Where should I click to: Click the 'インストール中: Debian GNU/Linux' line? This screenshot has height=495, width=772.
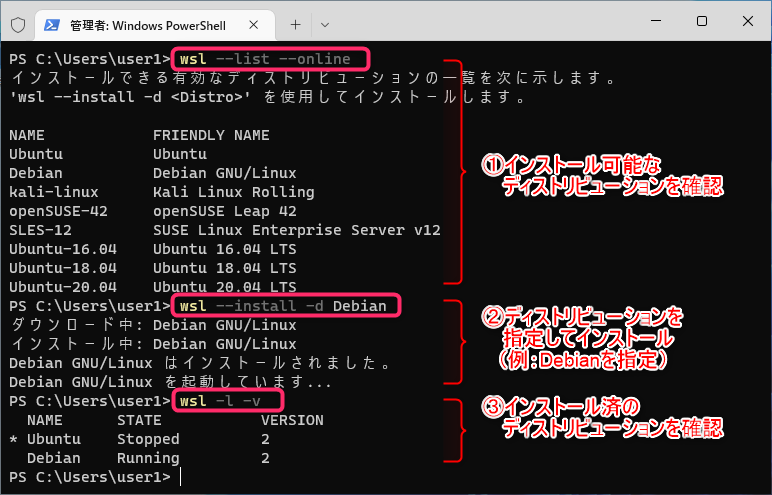tap(153, 344)
